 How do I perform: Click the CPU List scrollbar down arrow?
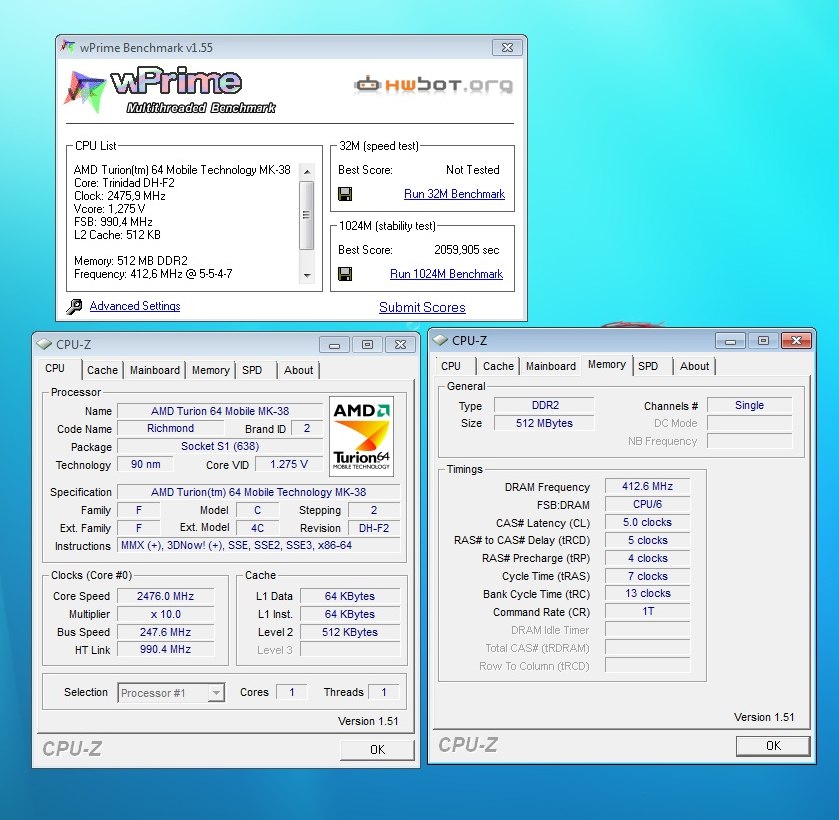coord(307,276)
